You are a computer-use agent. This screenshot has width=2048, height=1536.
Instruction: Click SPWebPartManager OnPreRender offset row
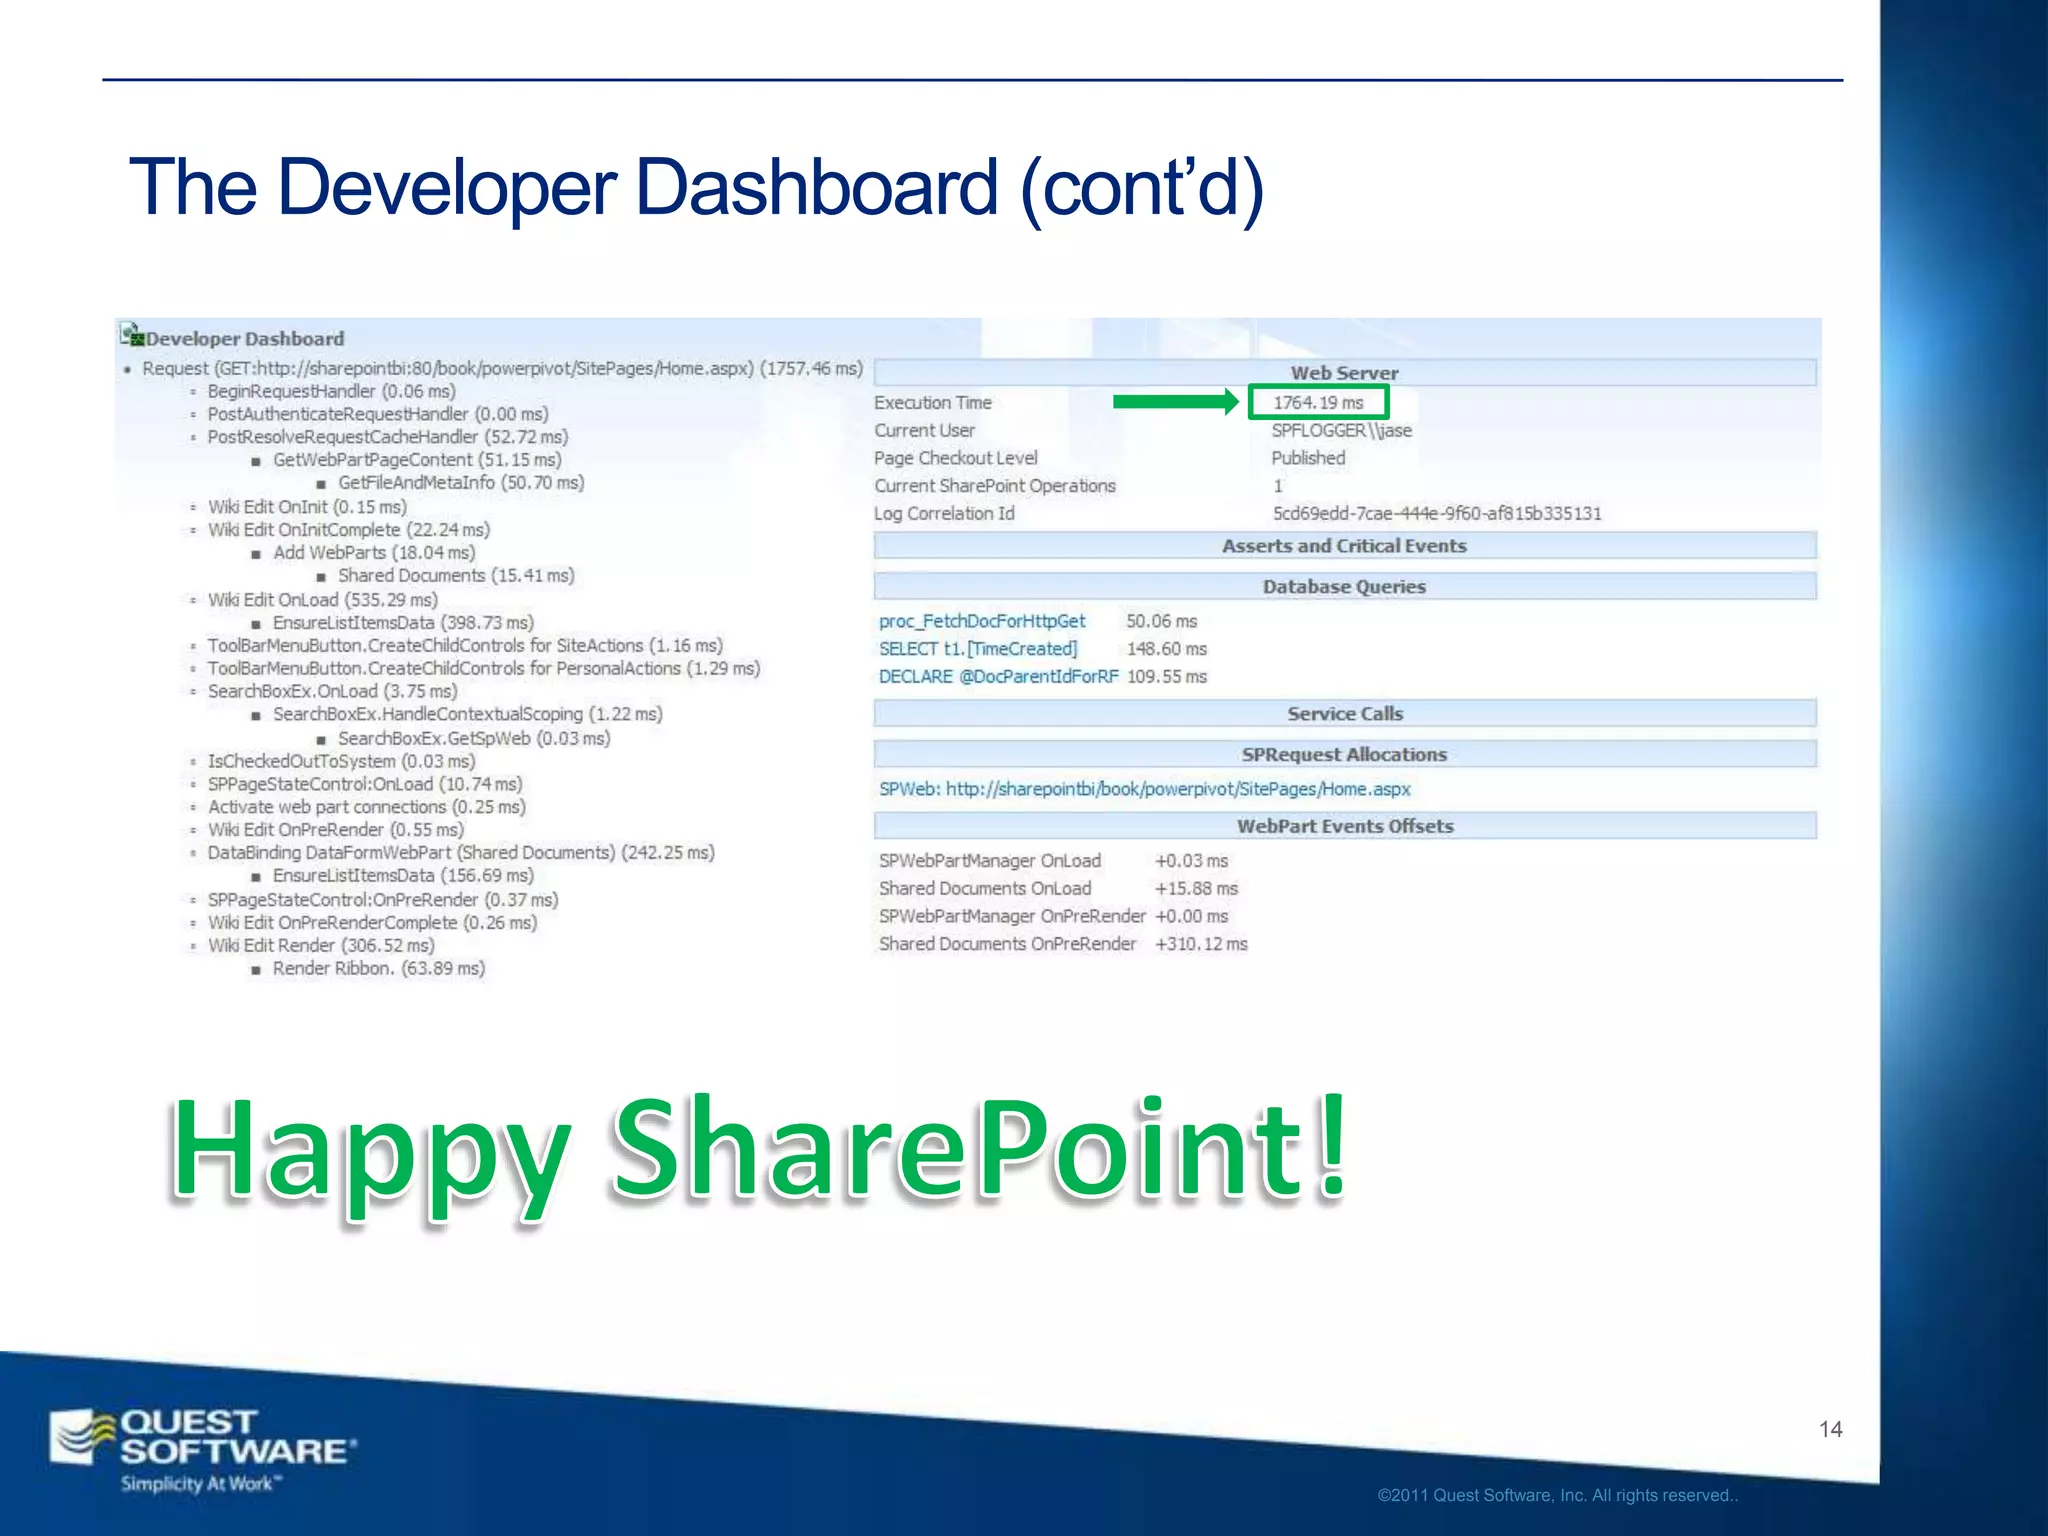tap(1053, 917)
